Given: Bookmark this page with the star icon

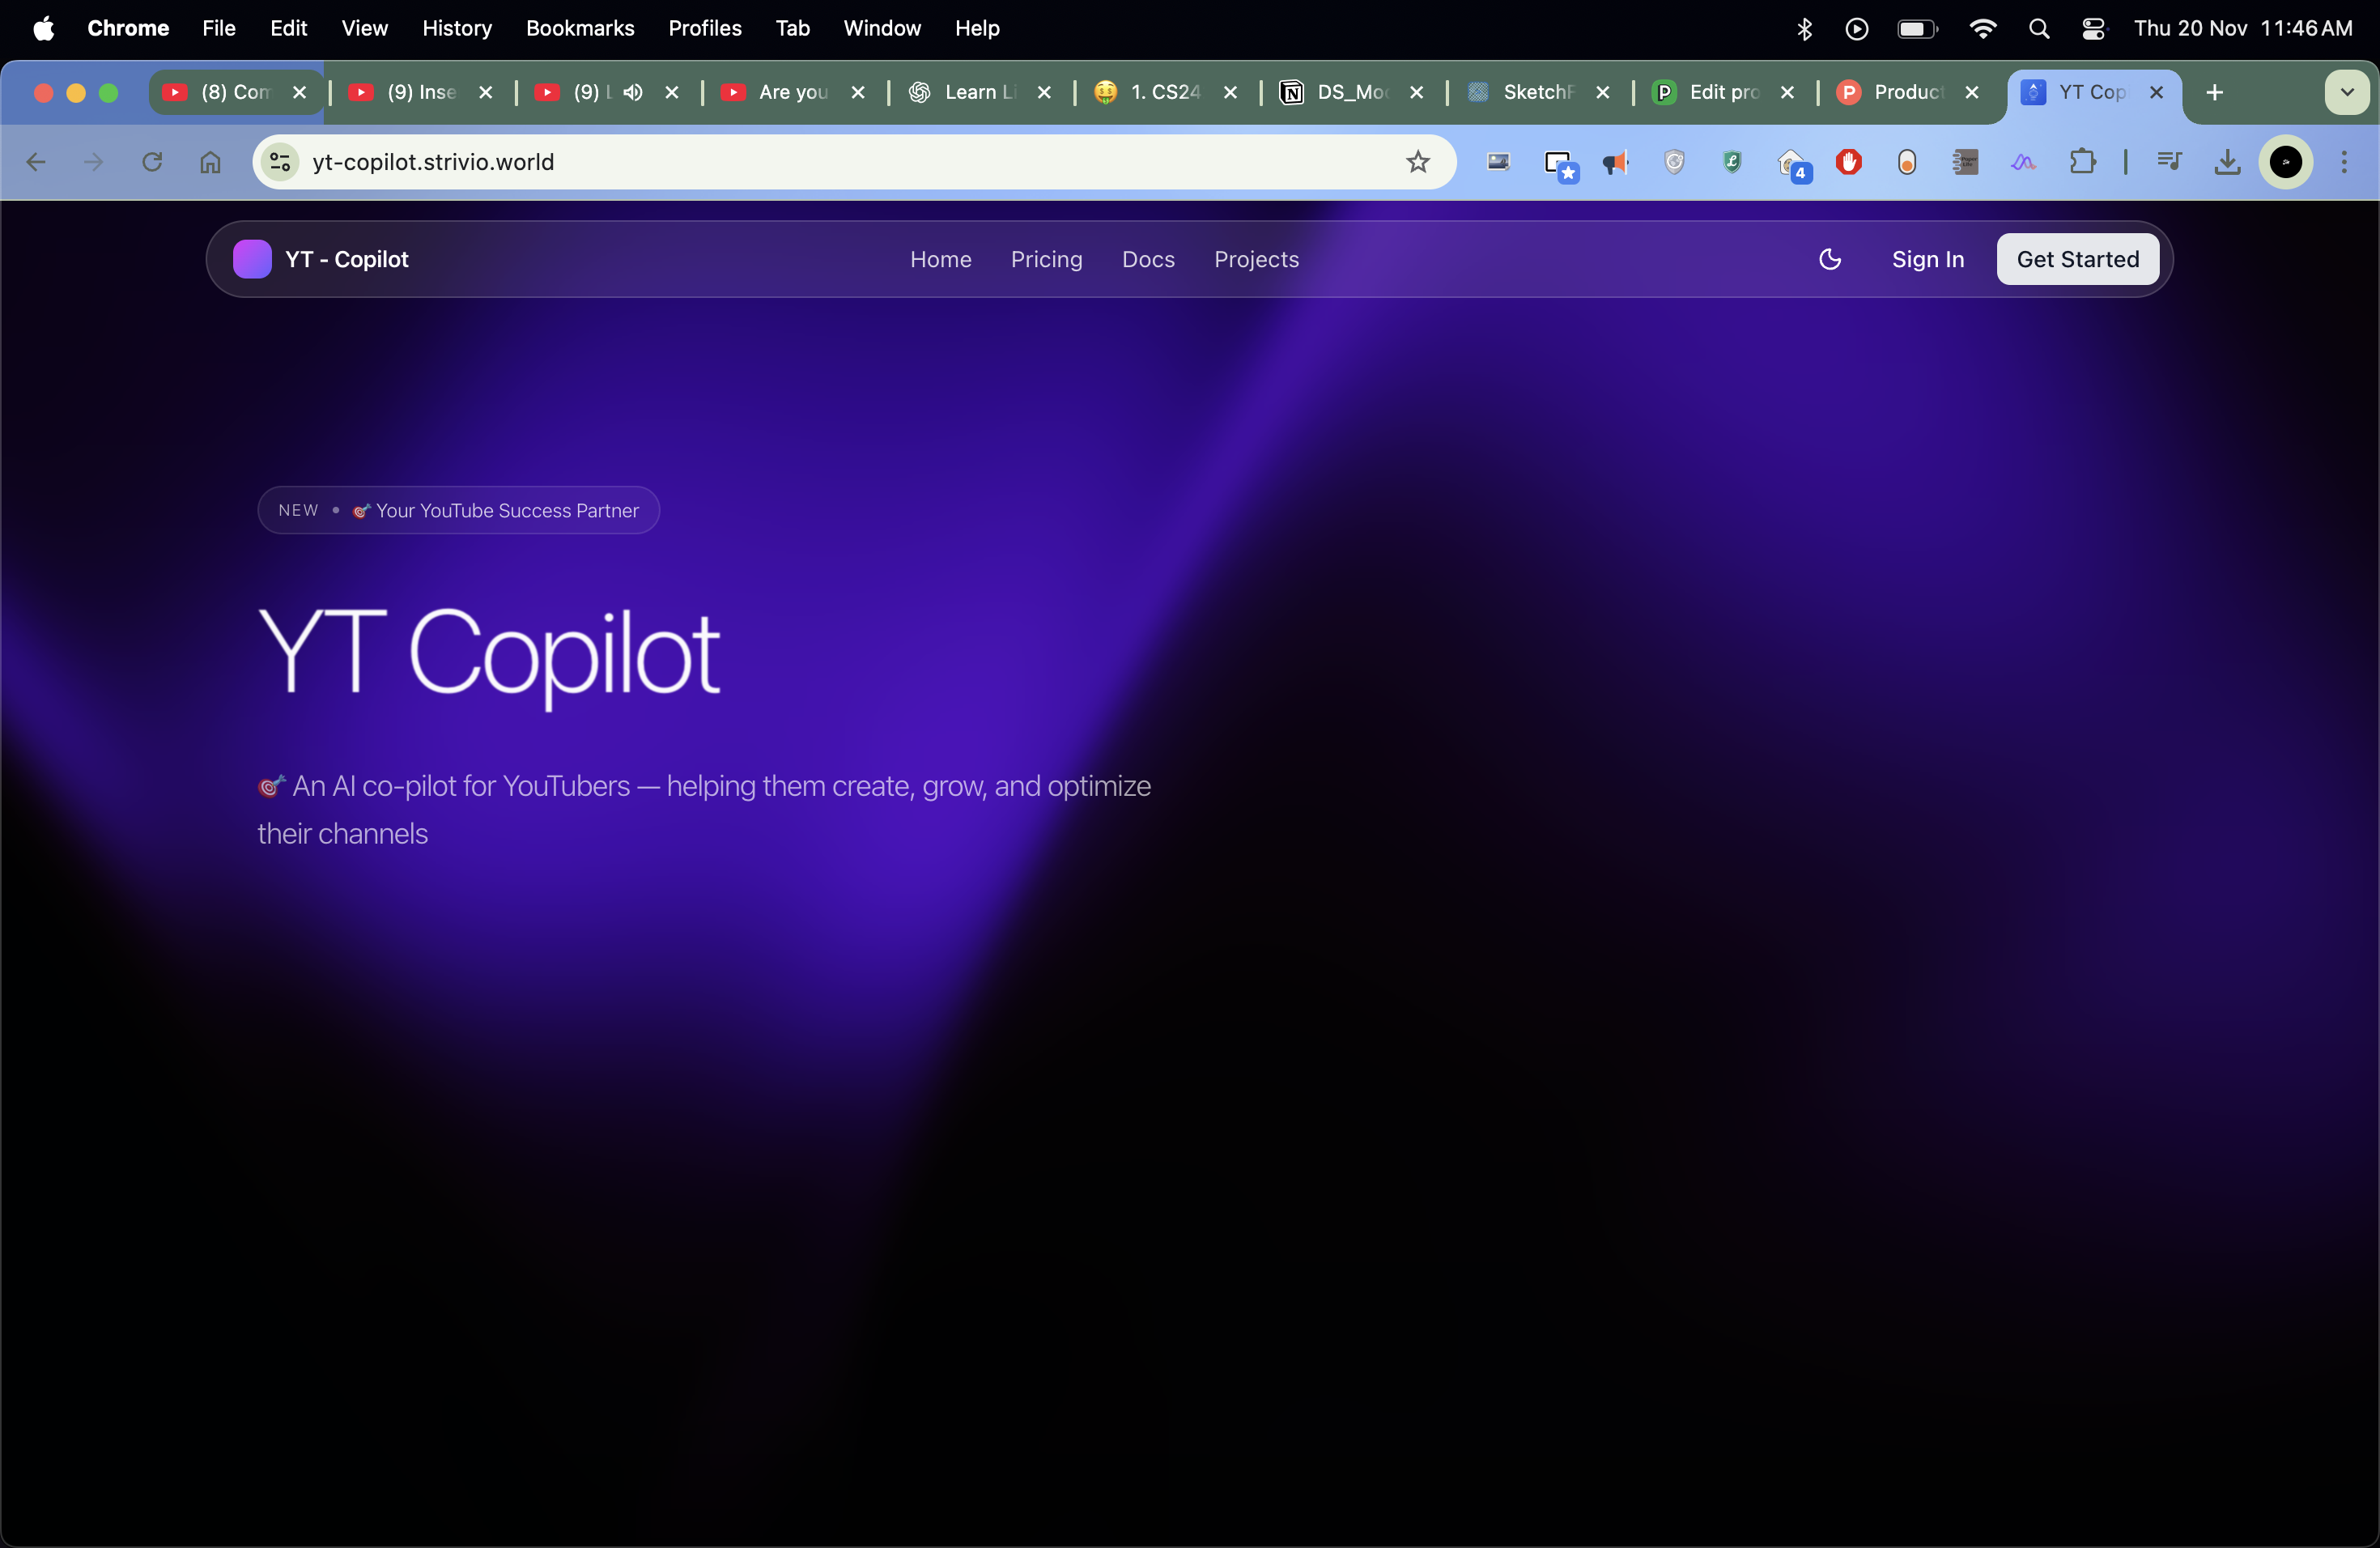Looking at the screenshot, I should 1417,162.
